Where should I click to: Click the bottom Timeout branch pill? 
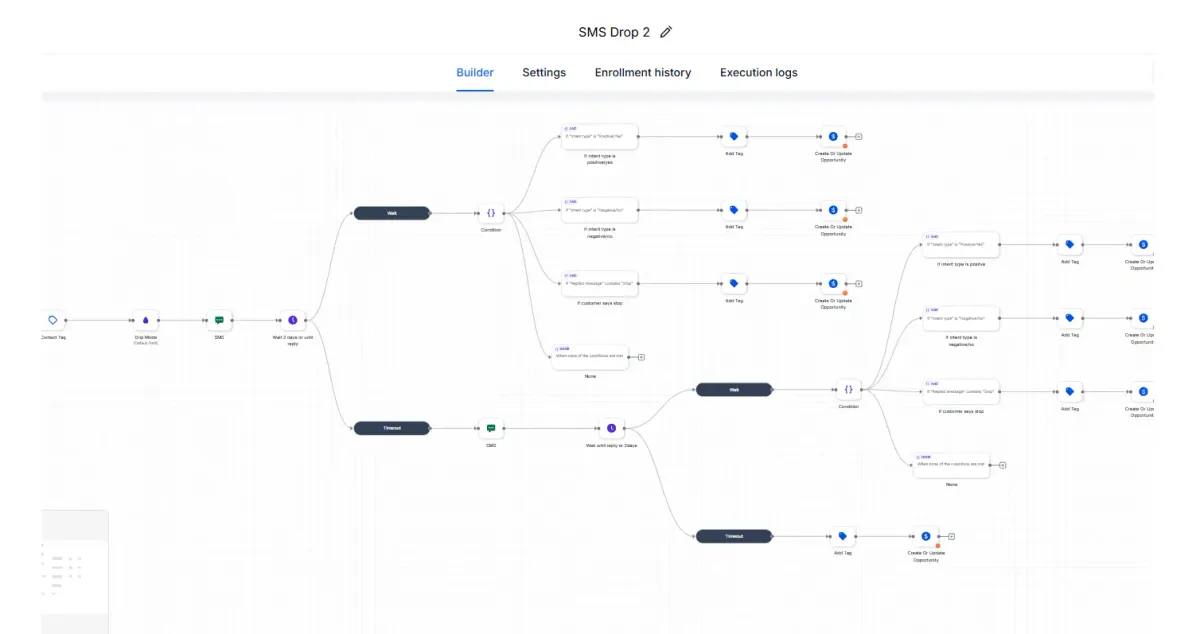click(x=734, y=536)
